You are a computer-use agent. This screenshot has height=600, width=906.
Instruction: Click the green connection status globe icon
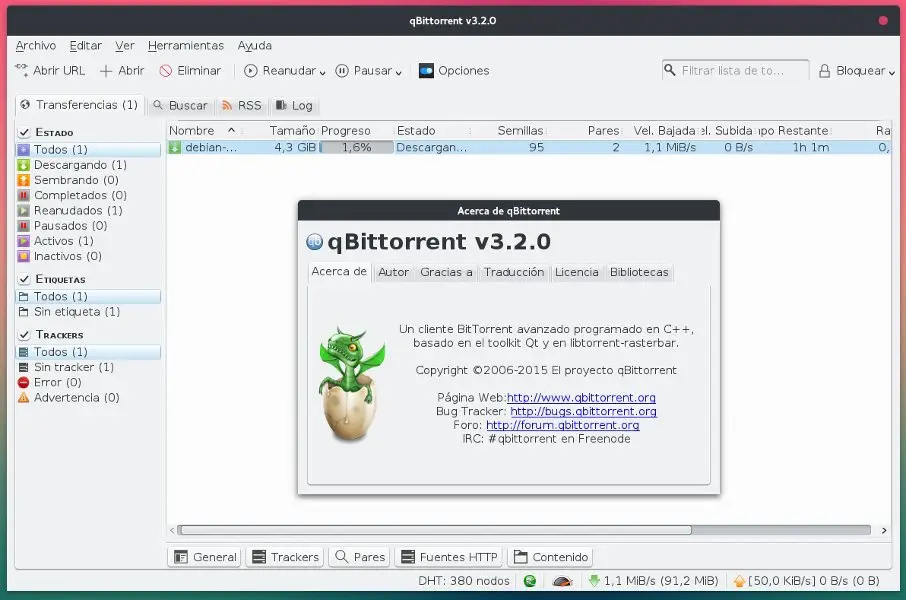coord(529,581)
